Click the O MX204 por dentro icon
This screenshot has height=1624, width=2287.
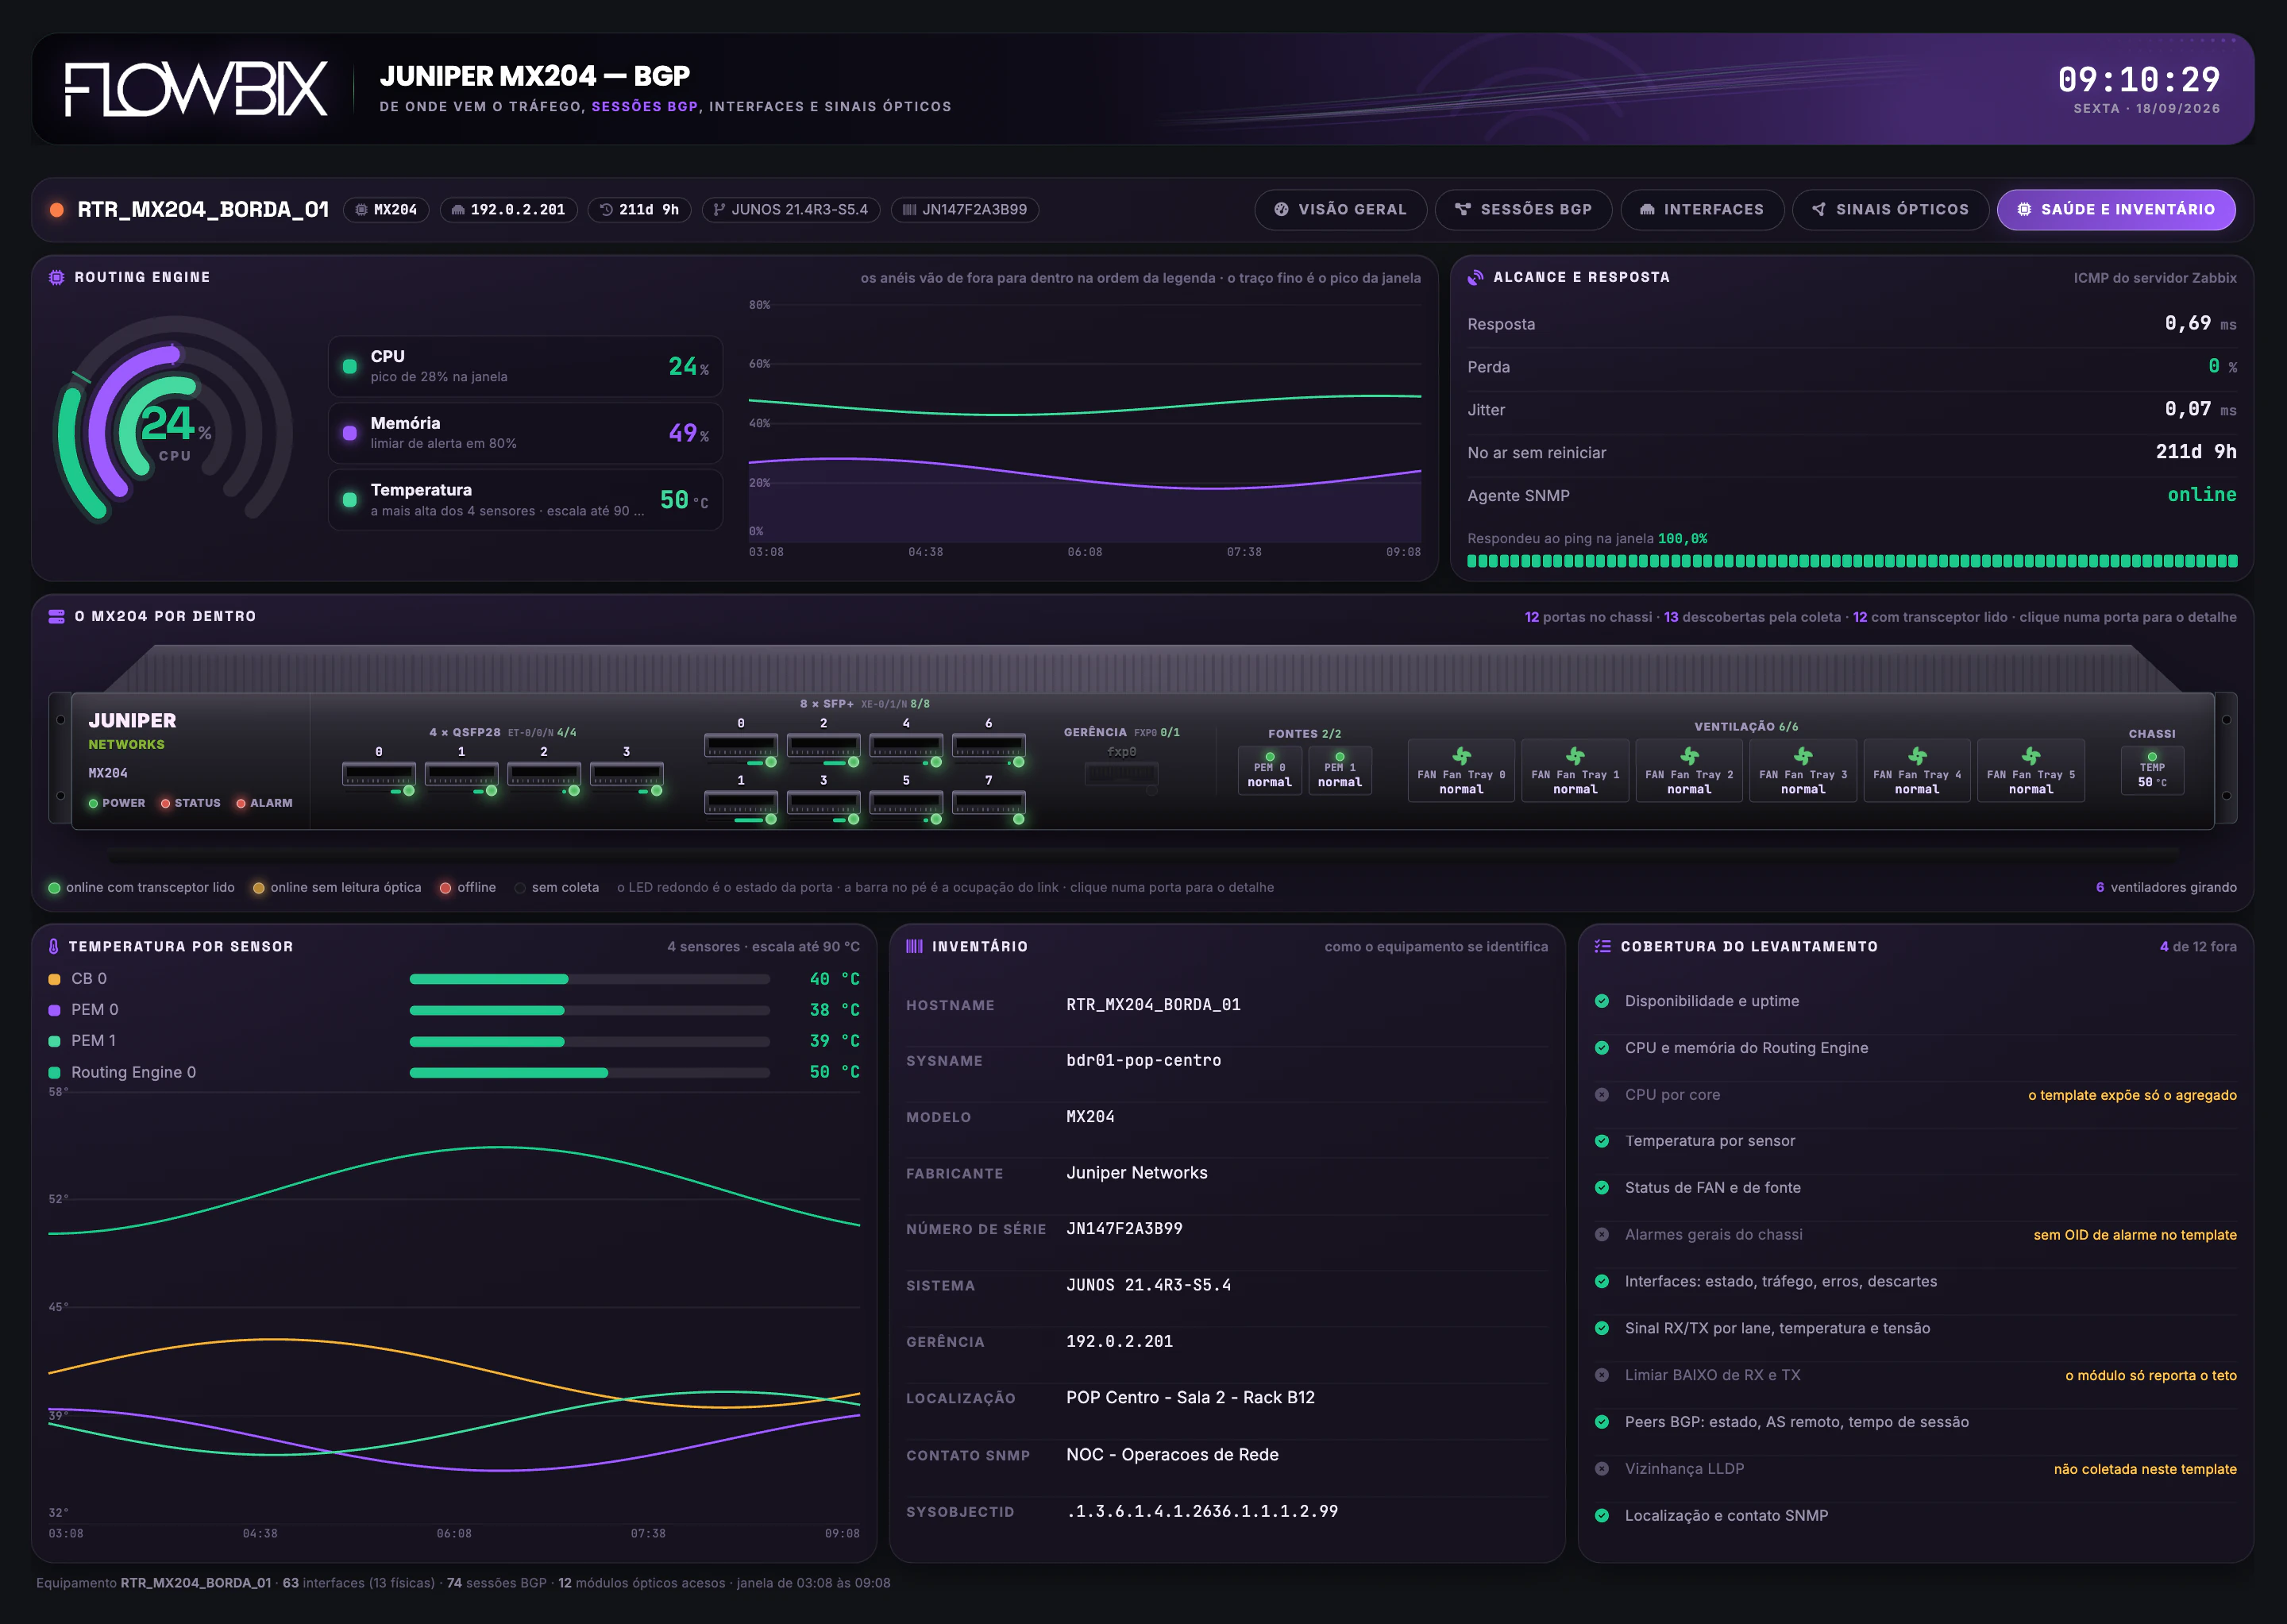coord(56,616)
